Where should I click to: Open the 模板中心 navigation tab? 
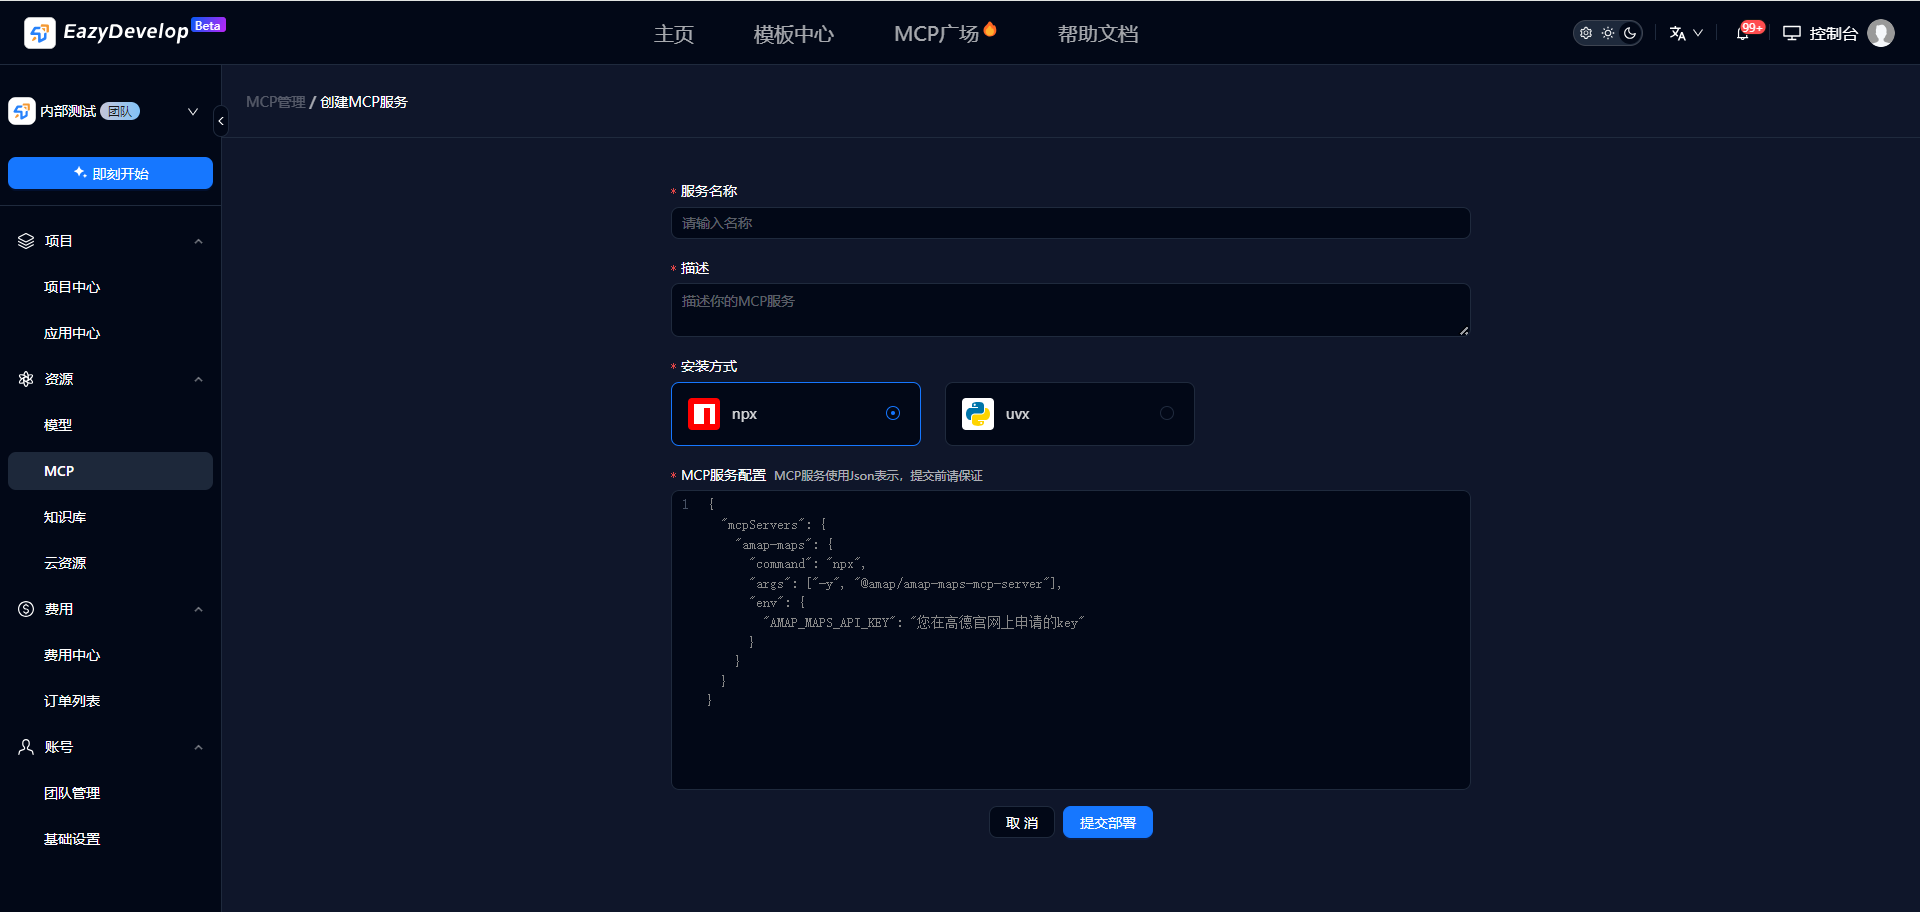pyautogui.click(x=793, y=34)
